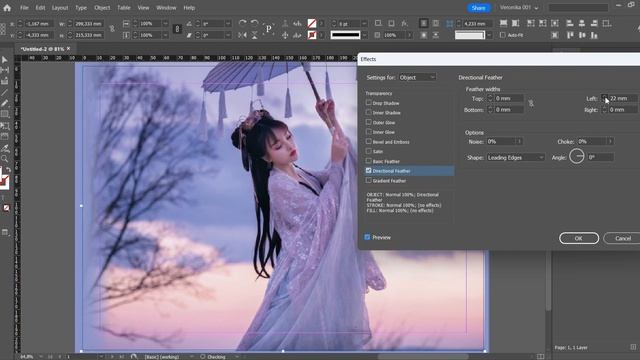This screenshot has height=360, width=640.
Task: Open Settings for Object dropdown
Action: 417,77
